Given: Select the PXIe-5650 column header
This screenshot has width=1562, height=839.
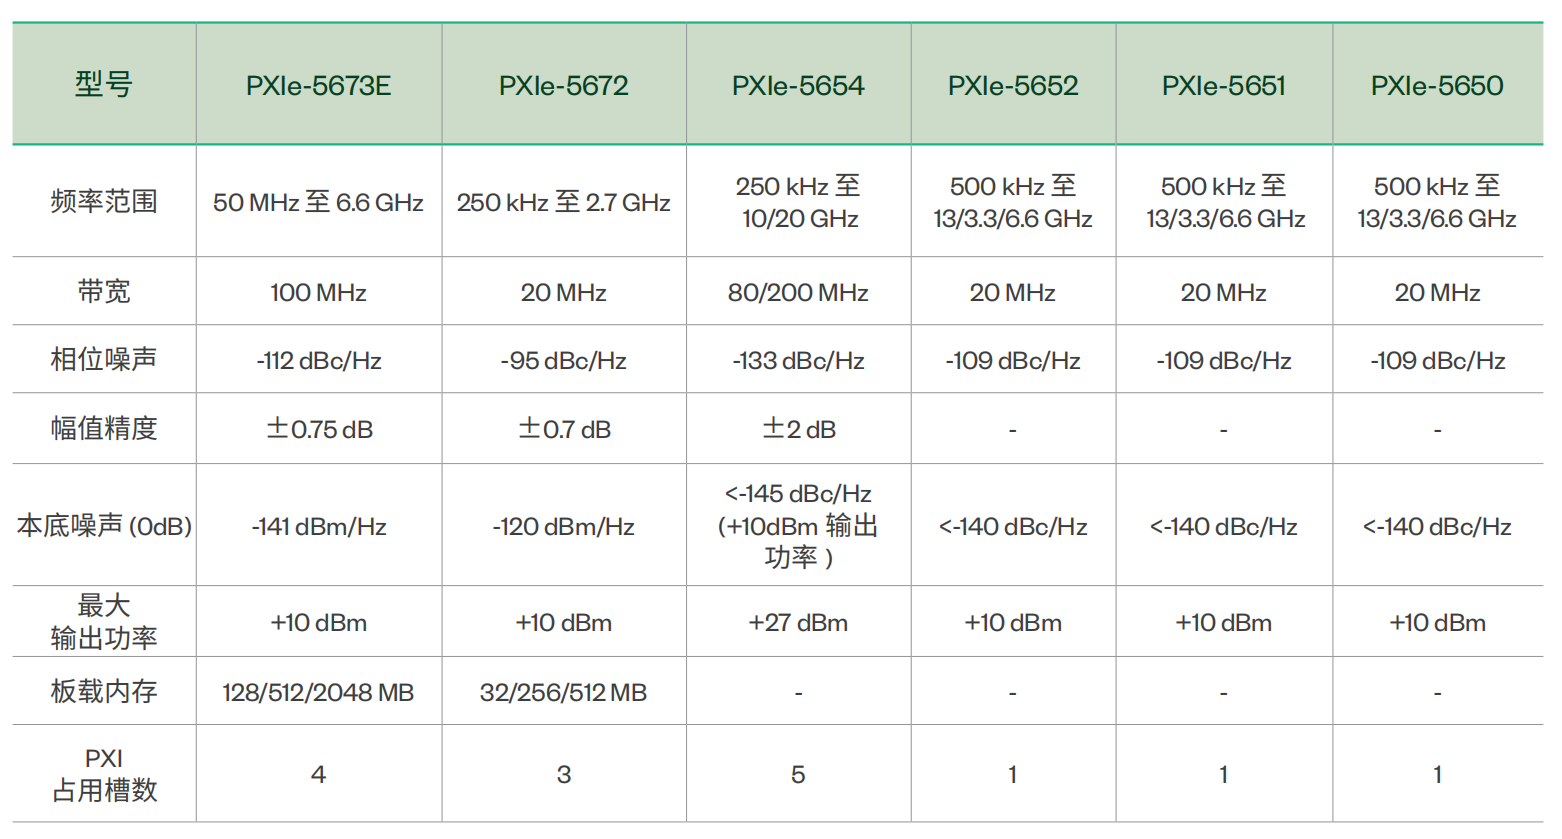Looking at the screenshot, I should (x=1437, y=86).
